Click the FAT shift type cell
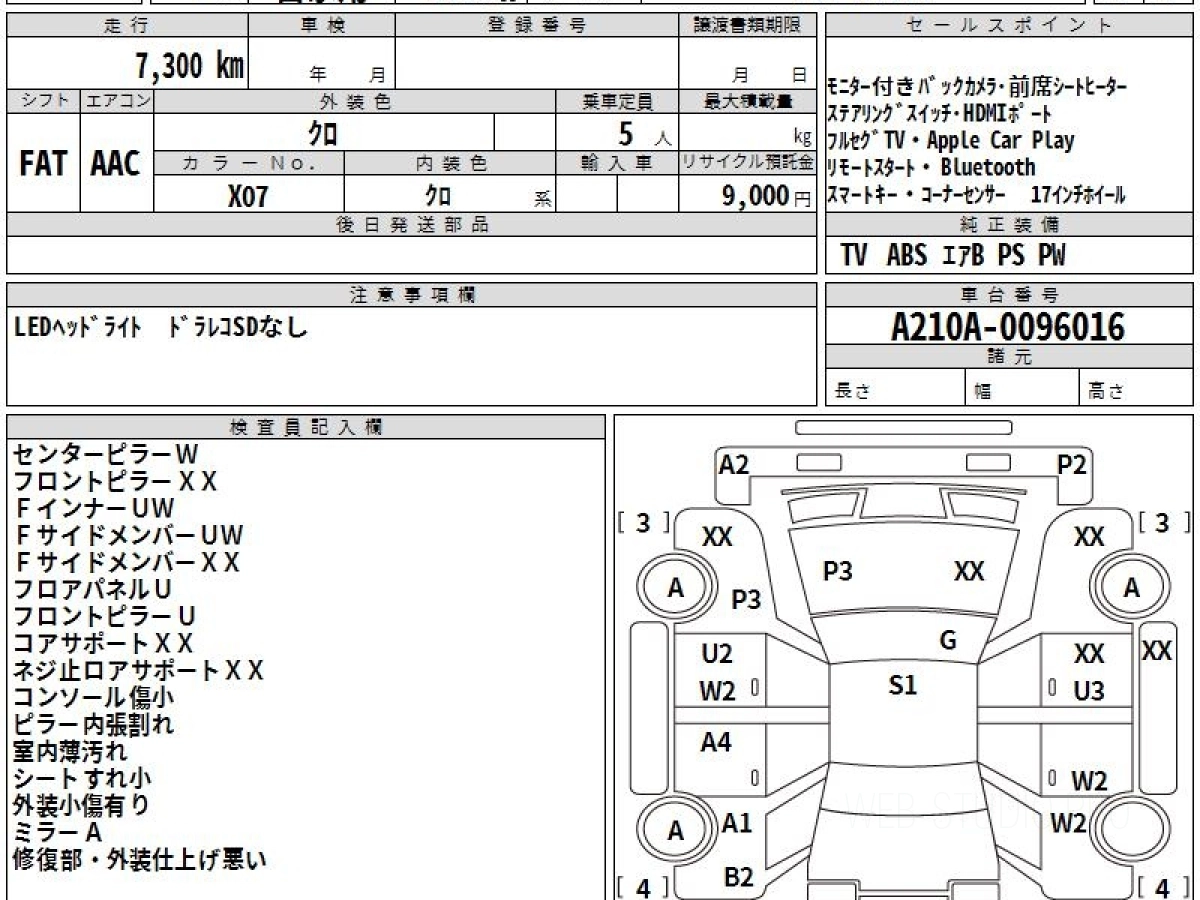Screen dimensions: 1200x900 (43, 163)
